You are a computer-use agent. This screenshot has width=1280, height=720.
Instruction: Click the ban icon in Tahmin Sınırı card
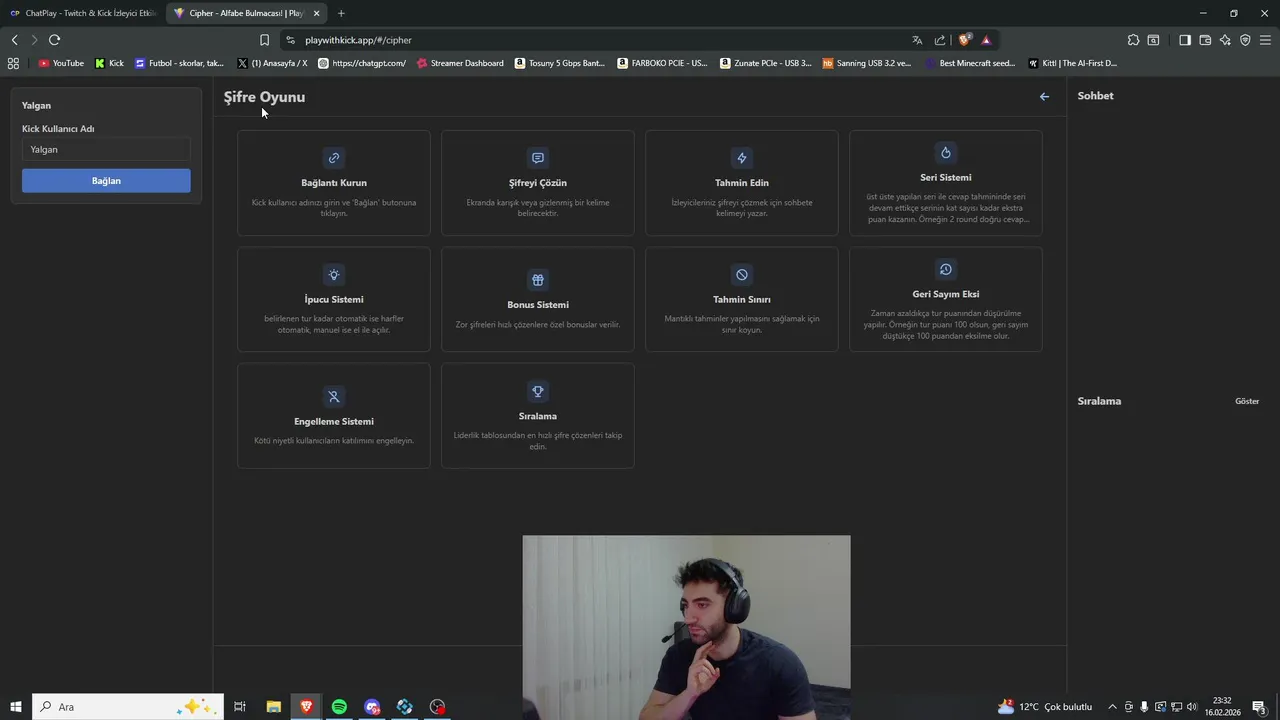point(742,275)
